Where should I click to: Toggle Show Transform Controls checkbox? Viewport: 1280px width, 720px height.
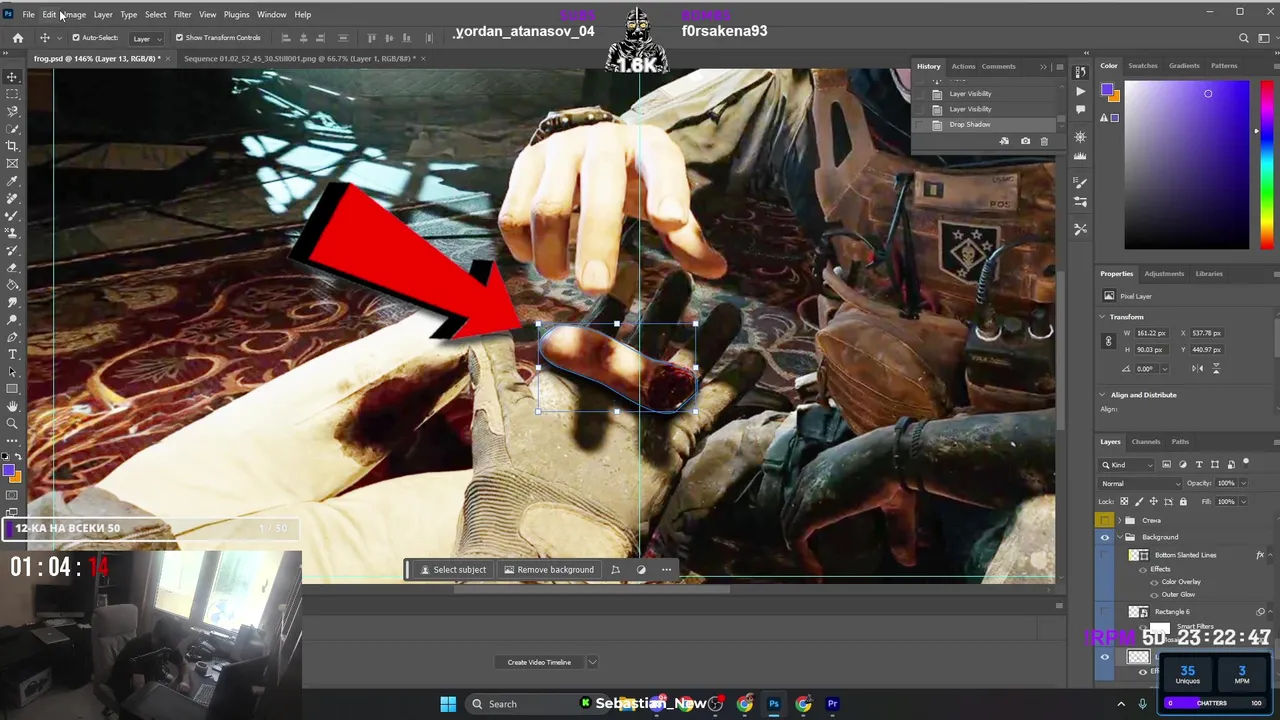179,38
